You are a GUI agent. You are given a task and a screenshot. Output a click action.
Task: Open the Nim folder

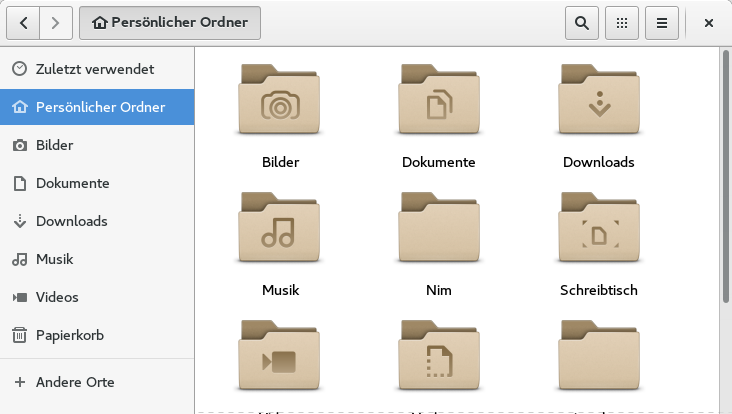pos(438,228)
